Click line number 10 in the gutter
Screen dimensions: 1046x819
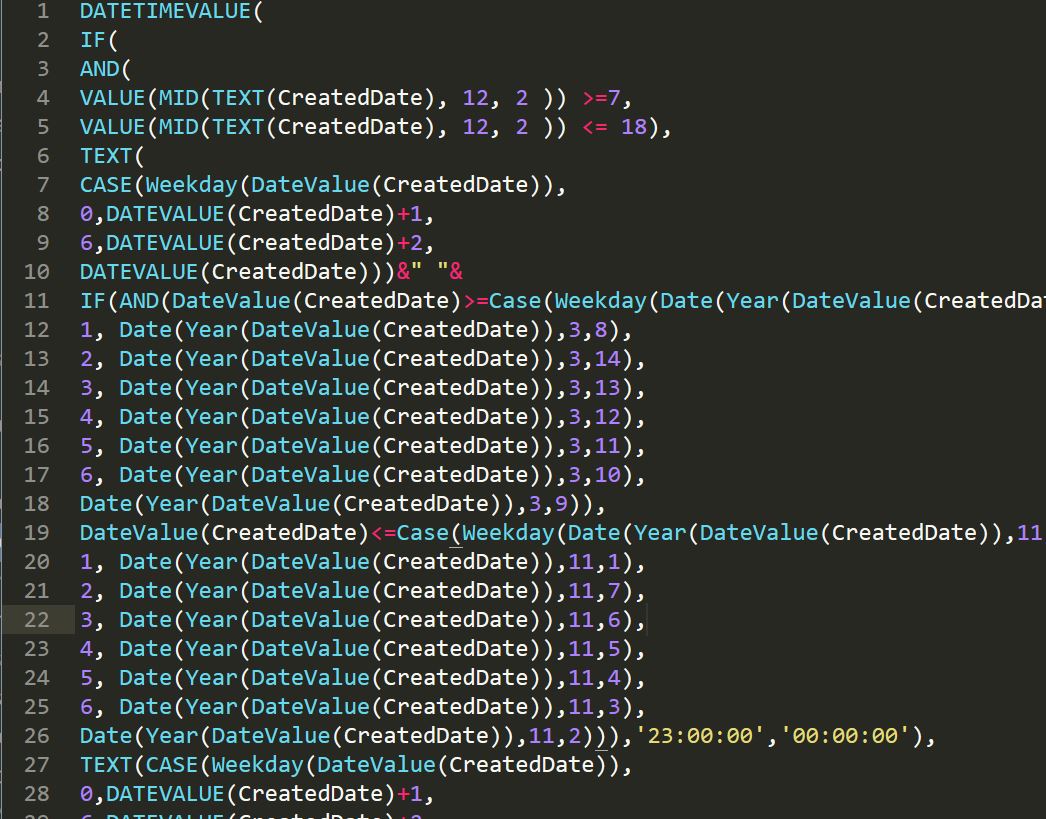pos(37,271)
